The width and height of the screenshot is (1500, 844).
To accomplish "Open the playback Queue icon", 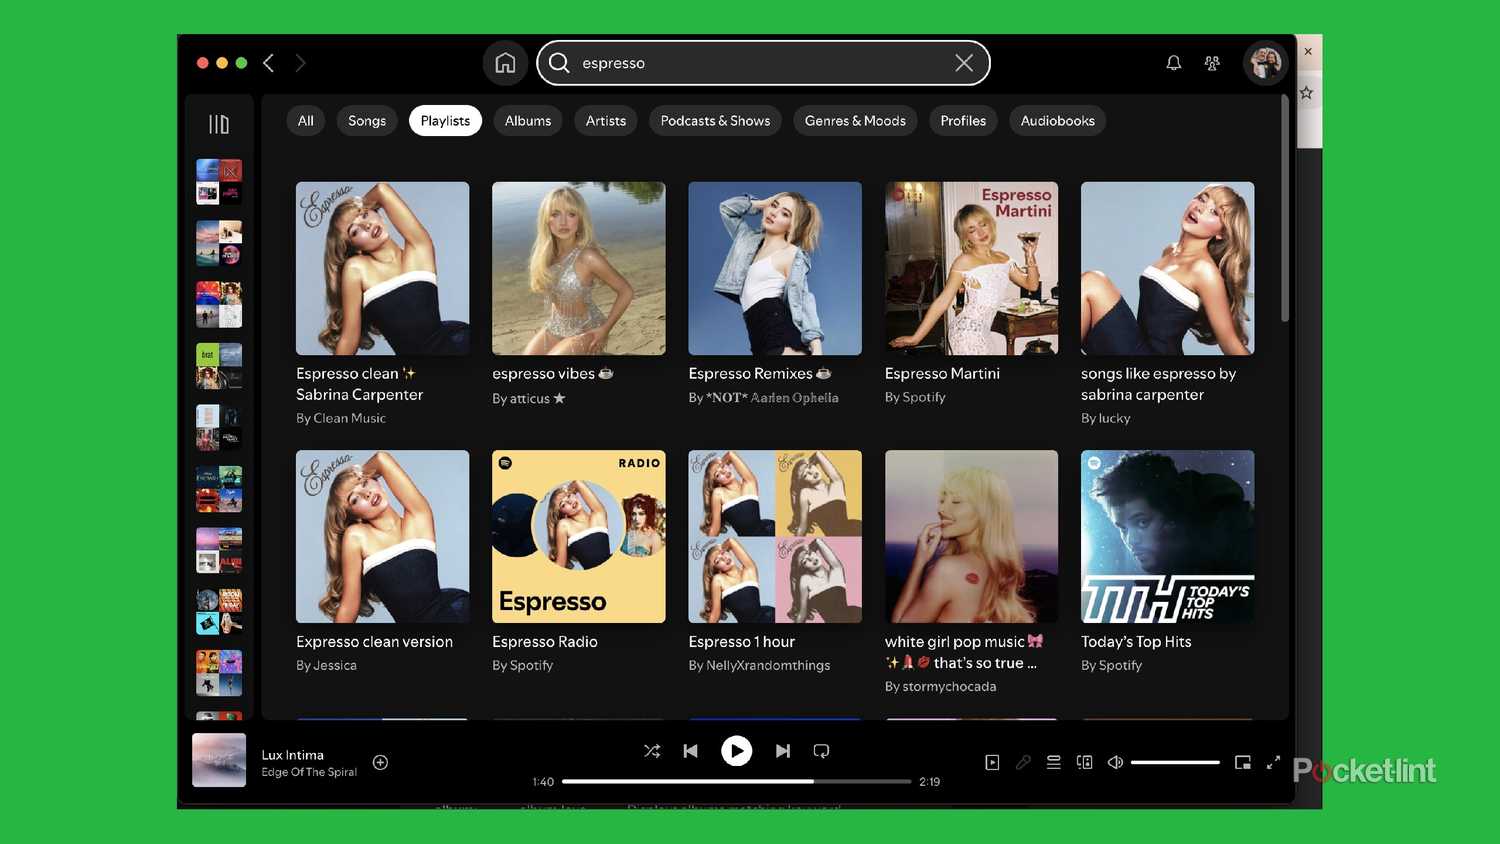I will [1053, 762].
